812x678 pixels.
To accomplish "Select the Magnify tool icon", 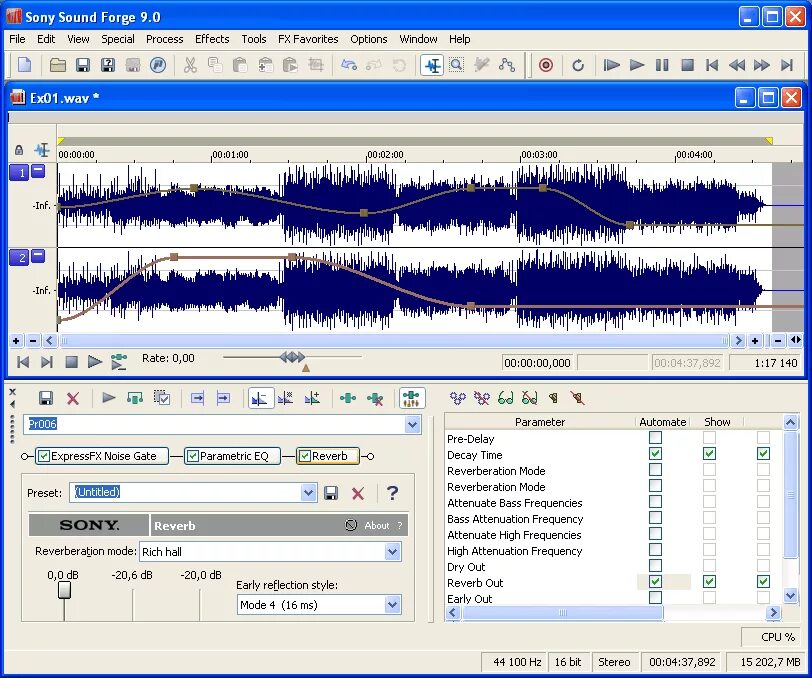I will (456, 65).
